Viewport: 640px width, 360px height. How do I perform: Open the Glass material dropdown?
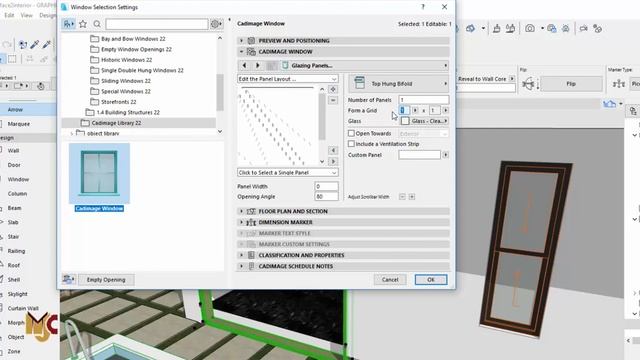(424, 121)
